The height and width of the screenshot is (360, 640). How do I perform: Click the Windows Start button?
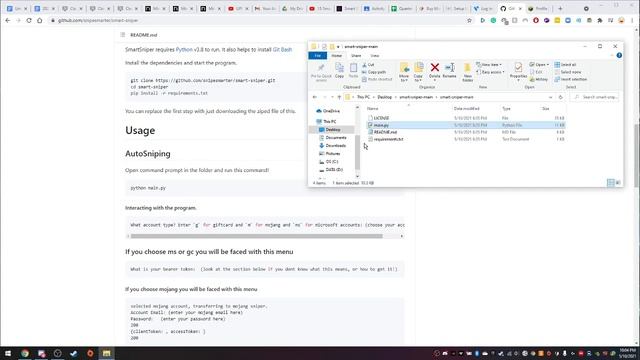(x=8, y=353)
